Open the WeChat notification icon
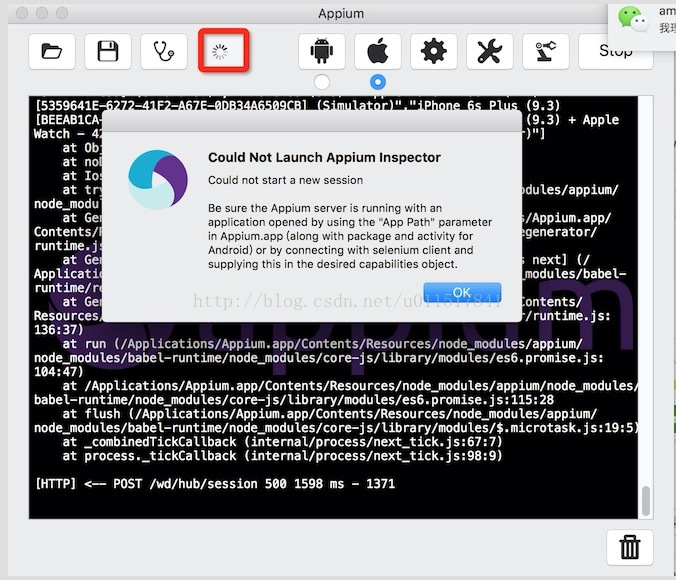Image resolution: width=676 pixels, height=580 pixels. point(632,19)
